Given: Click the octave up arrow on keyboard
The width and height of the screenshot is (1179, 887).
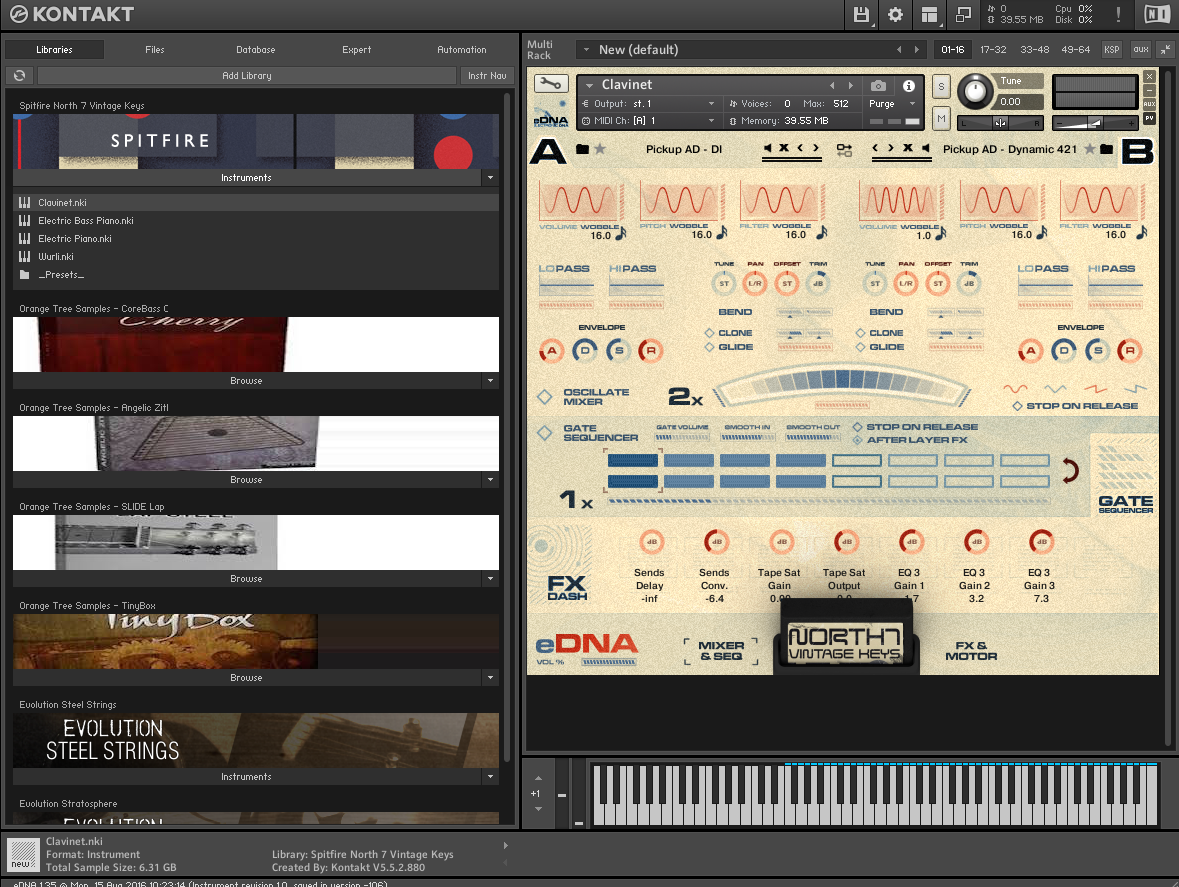Looking at the screenshot, I should [x=538, y=779].
